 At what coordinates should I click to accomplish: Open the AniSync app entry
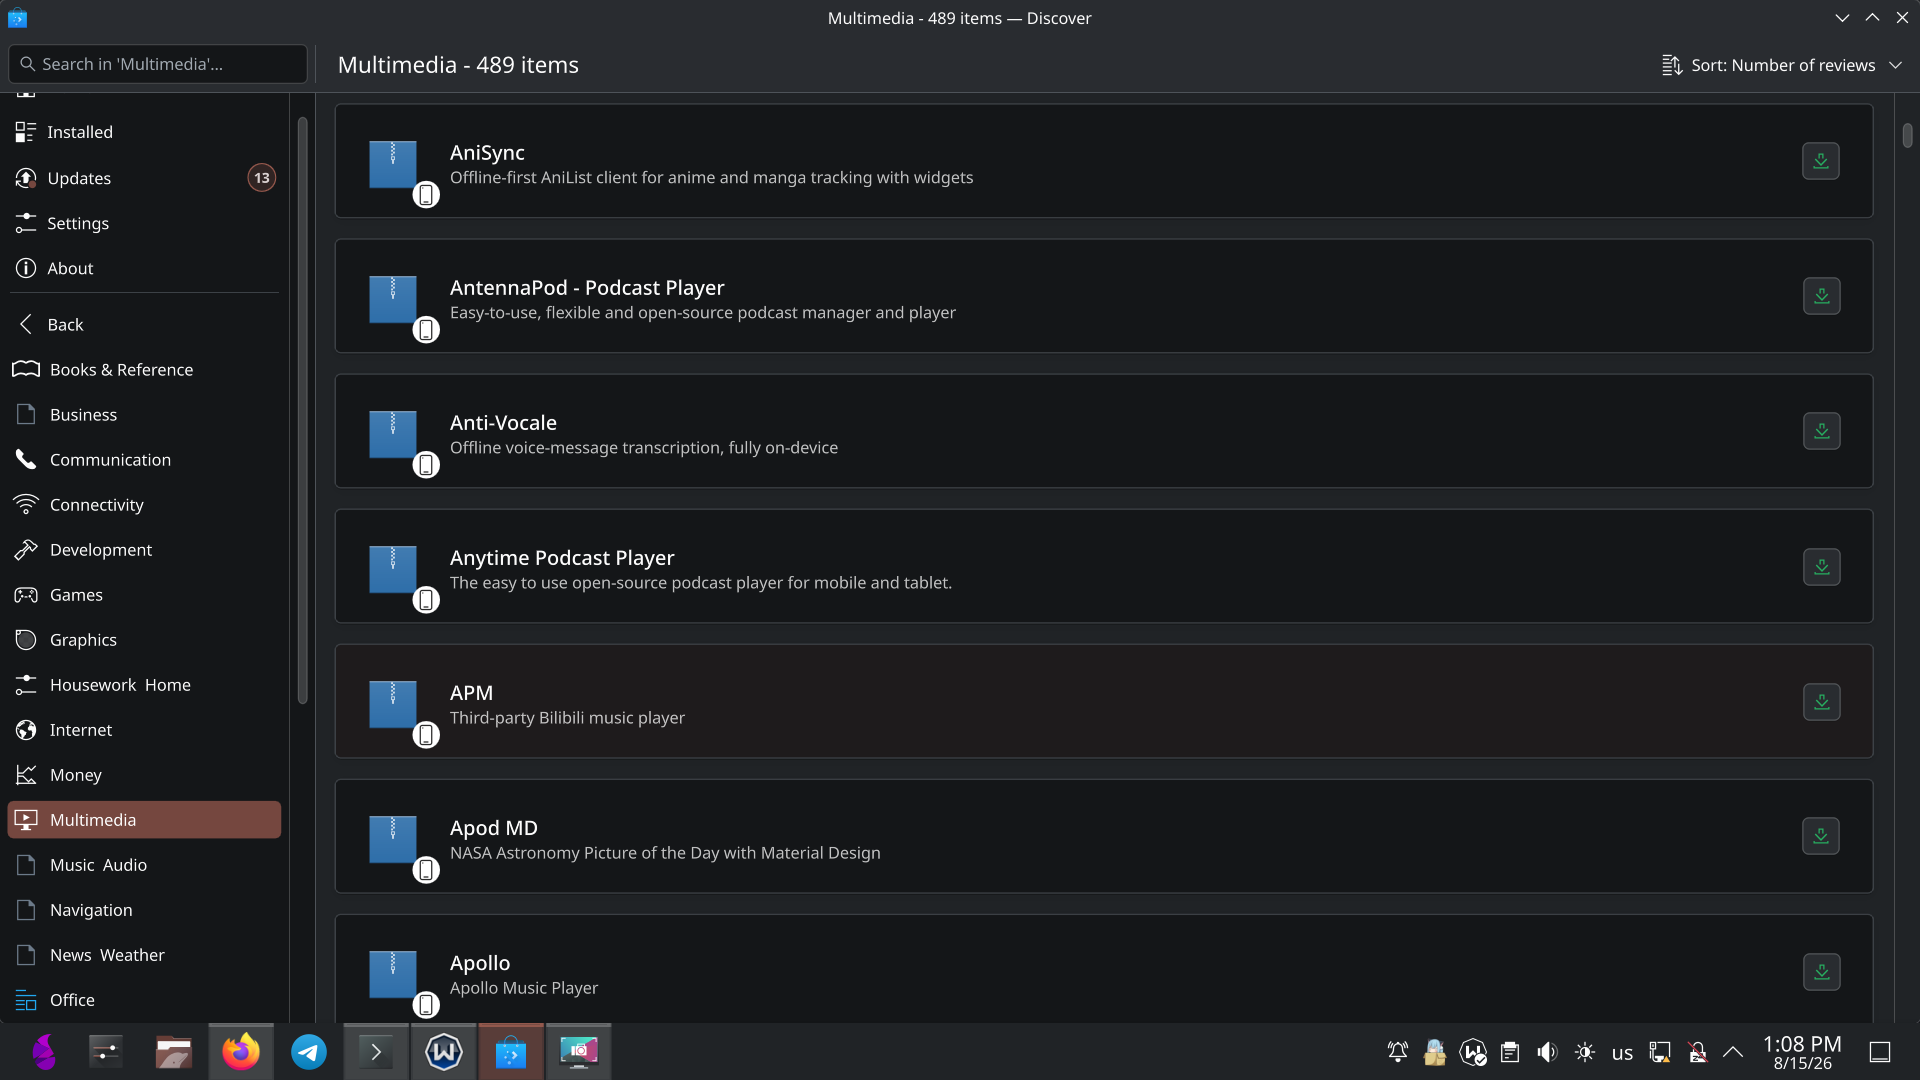point(1103,161)
